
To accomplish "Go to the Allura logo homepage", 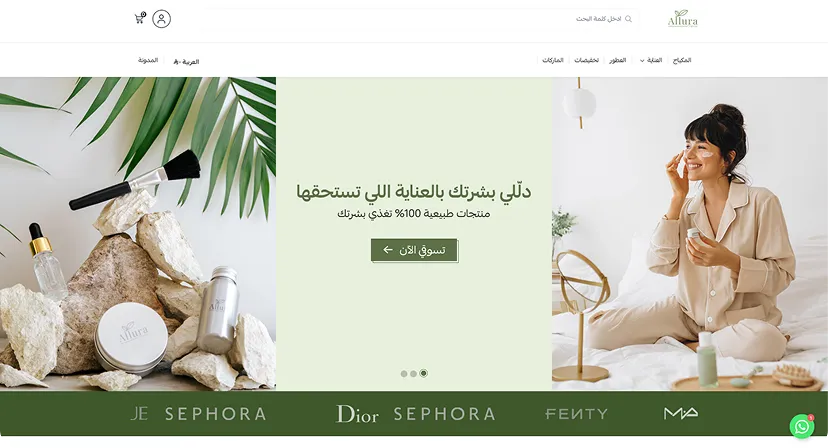I will (x=682, y=19).
